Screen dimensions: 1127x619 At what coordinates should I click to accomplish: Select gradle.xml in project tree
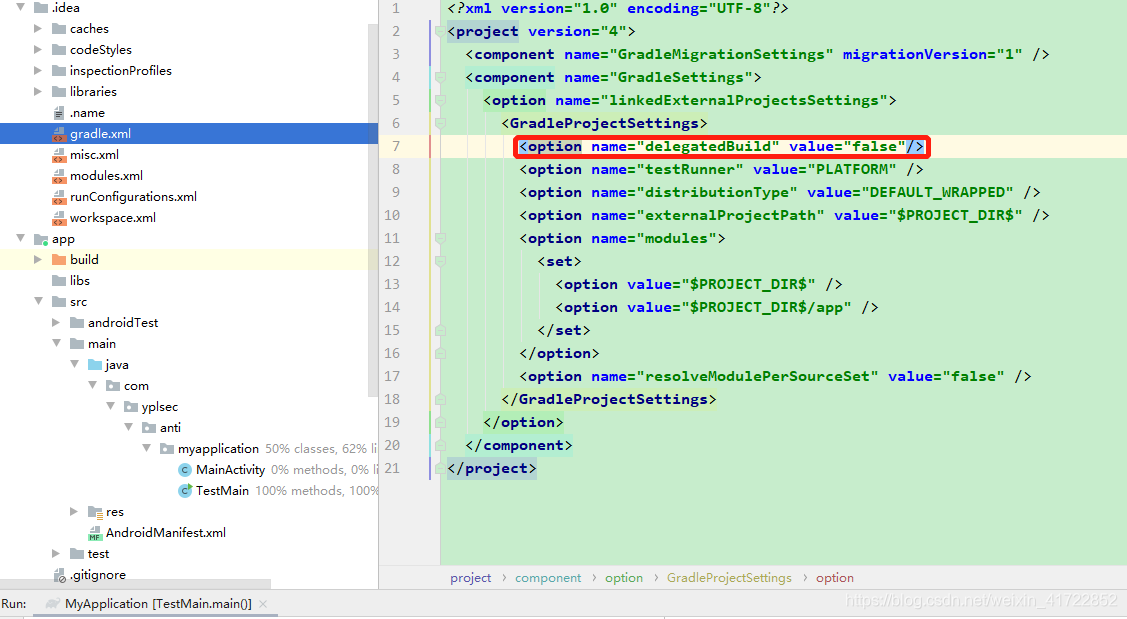pos(101,134)
